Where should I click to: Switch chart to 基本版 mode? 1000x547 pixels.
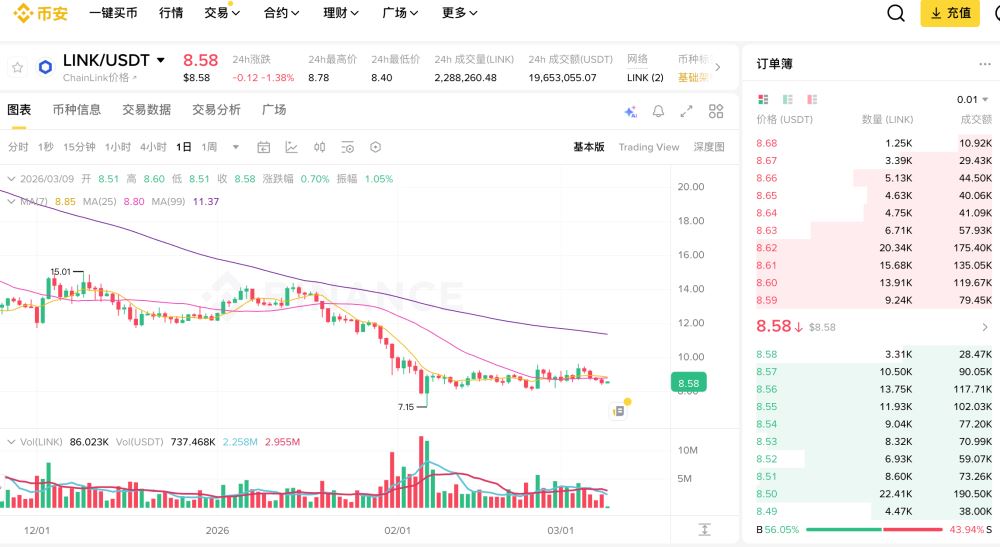pyautogui.click(x=589, y=147)
